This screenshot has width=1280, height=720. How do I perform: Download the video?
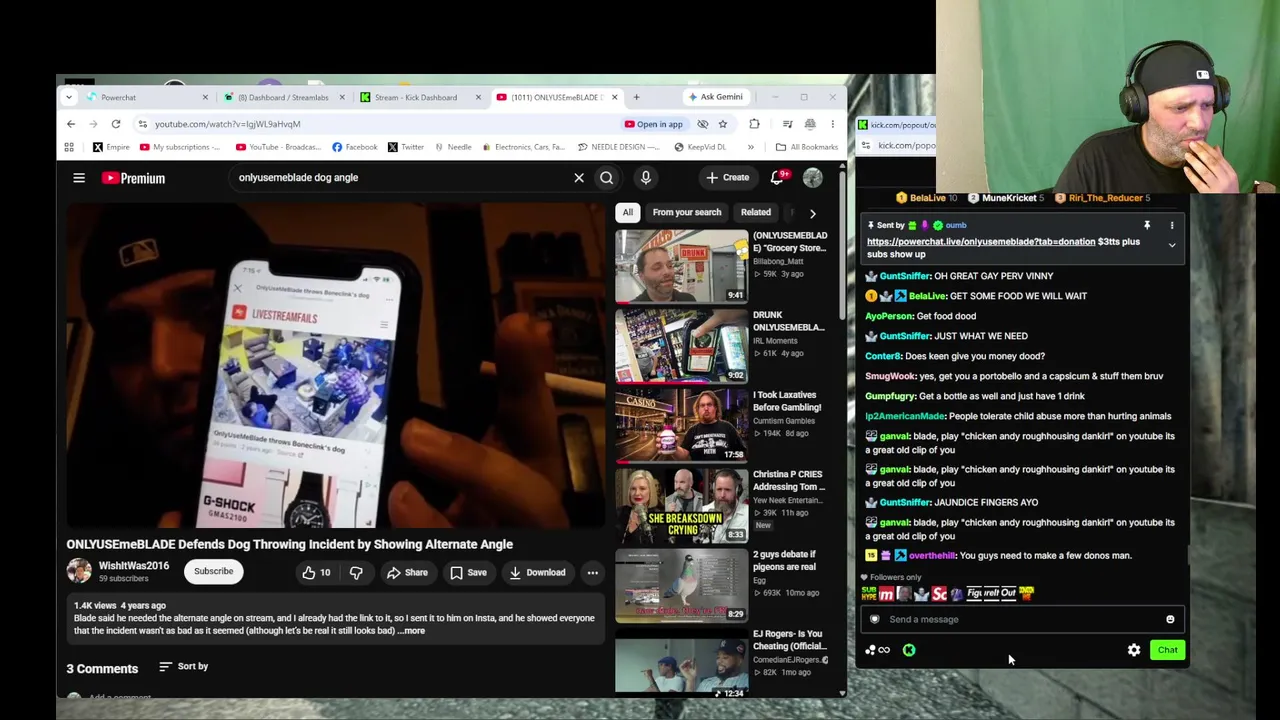point(537,572)
